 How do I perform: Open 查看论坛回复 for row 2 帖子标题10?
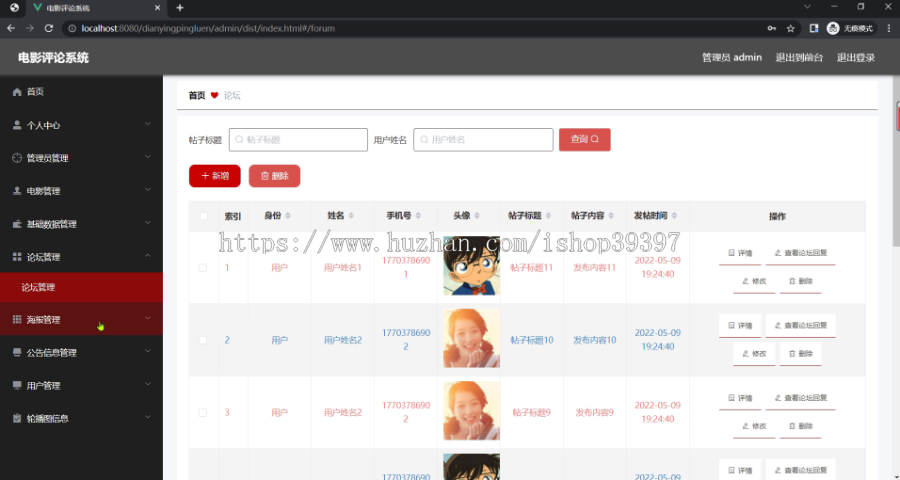pos(800,326)
